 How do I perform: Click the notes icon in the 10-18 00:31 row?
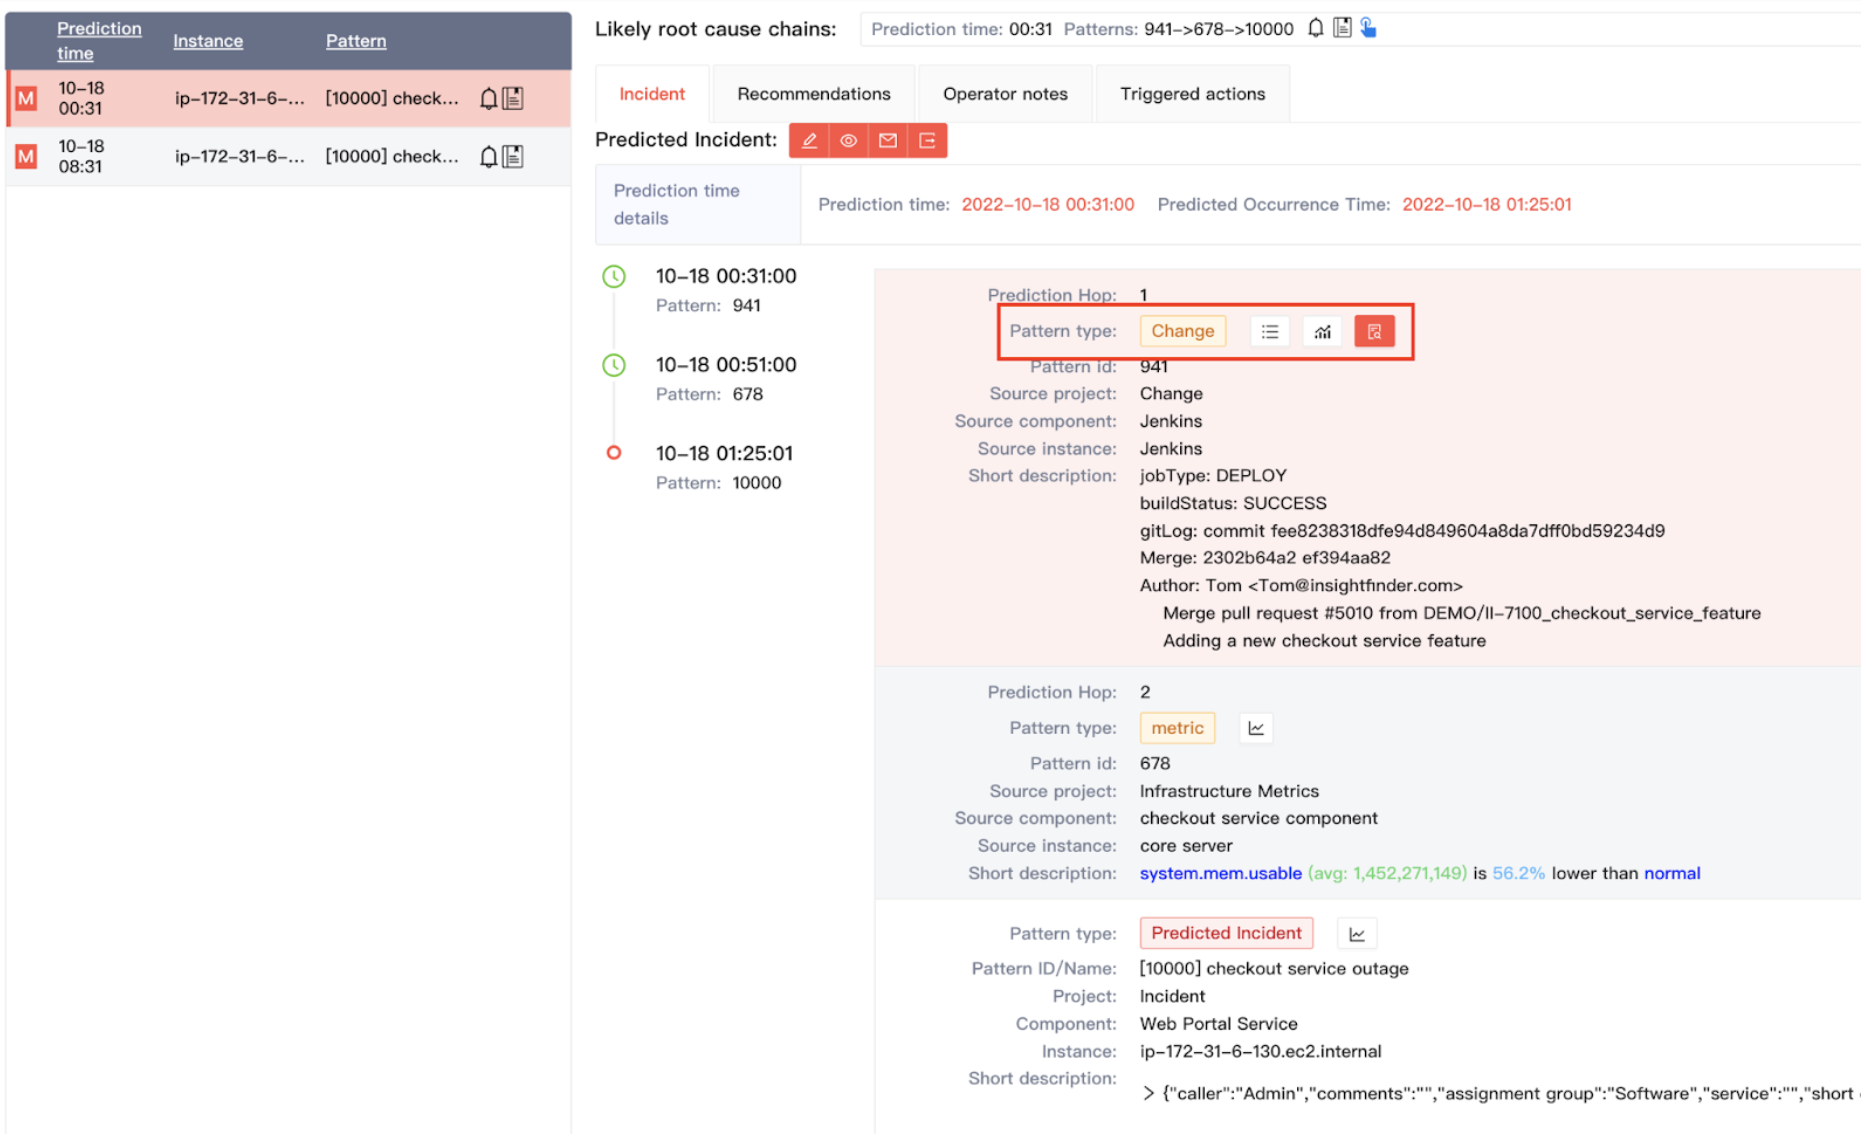coord(513,98)
